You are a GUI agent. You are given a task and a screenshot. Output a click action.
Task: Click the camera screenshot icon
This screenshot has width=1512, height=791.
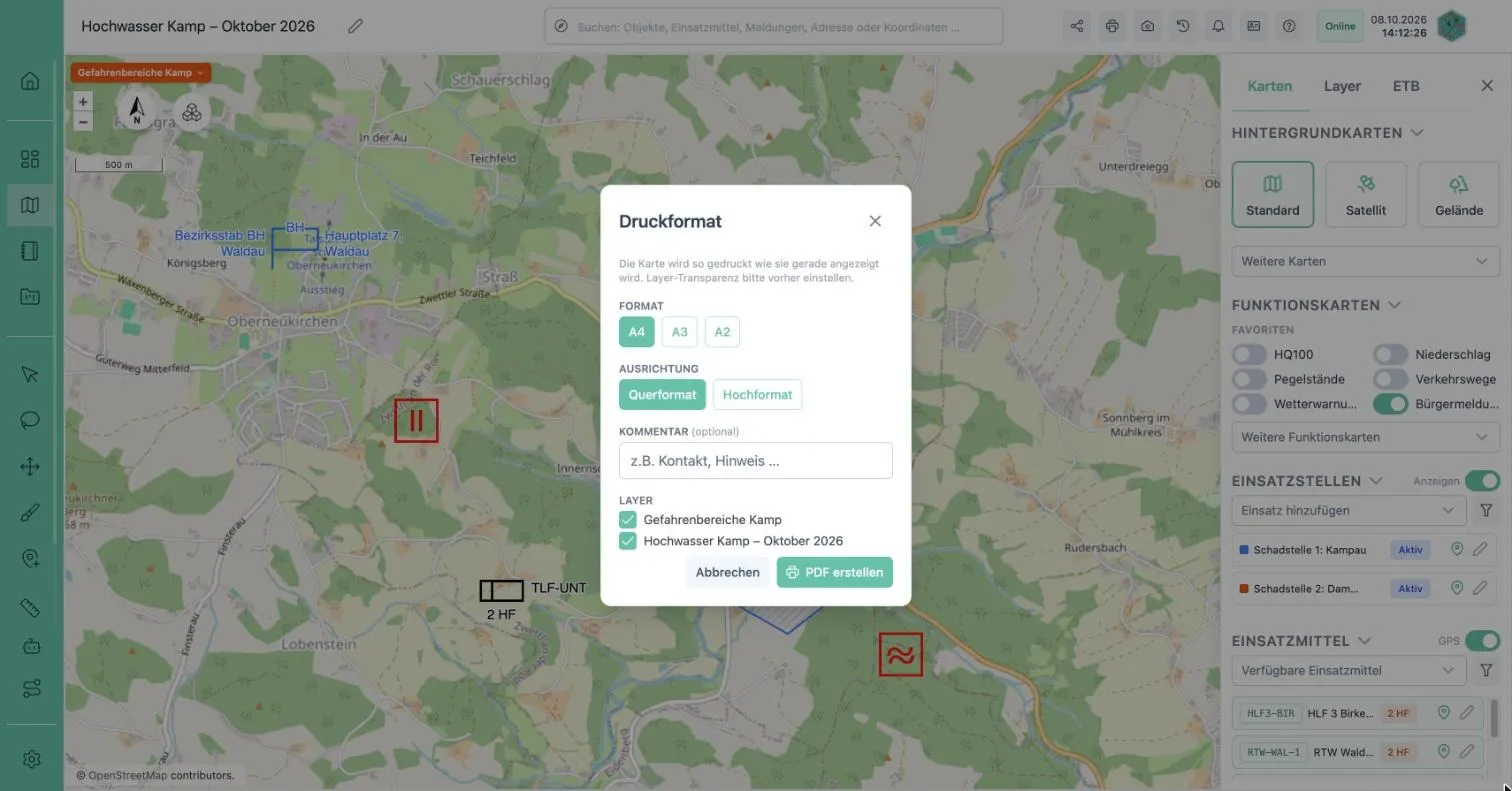click(1147, 26)
